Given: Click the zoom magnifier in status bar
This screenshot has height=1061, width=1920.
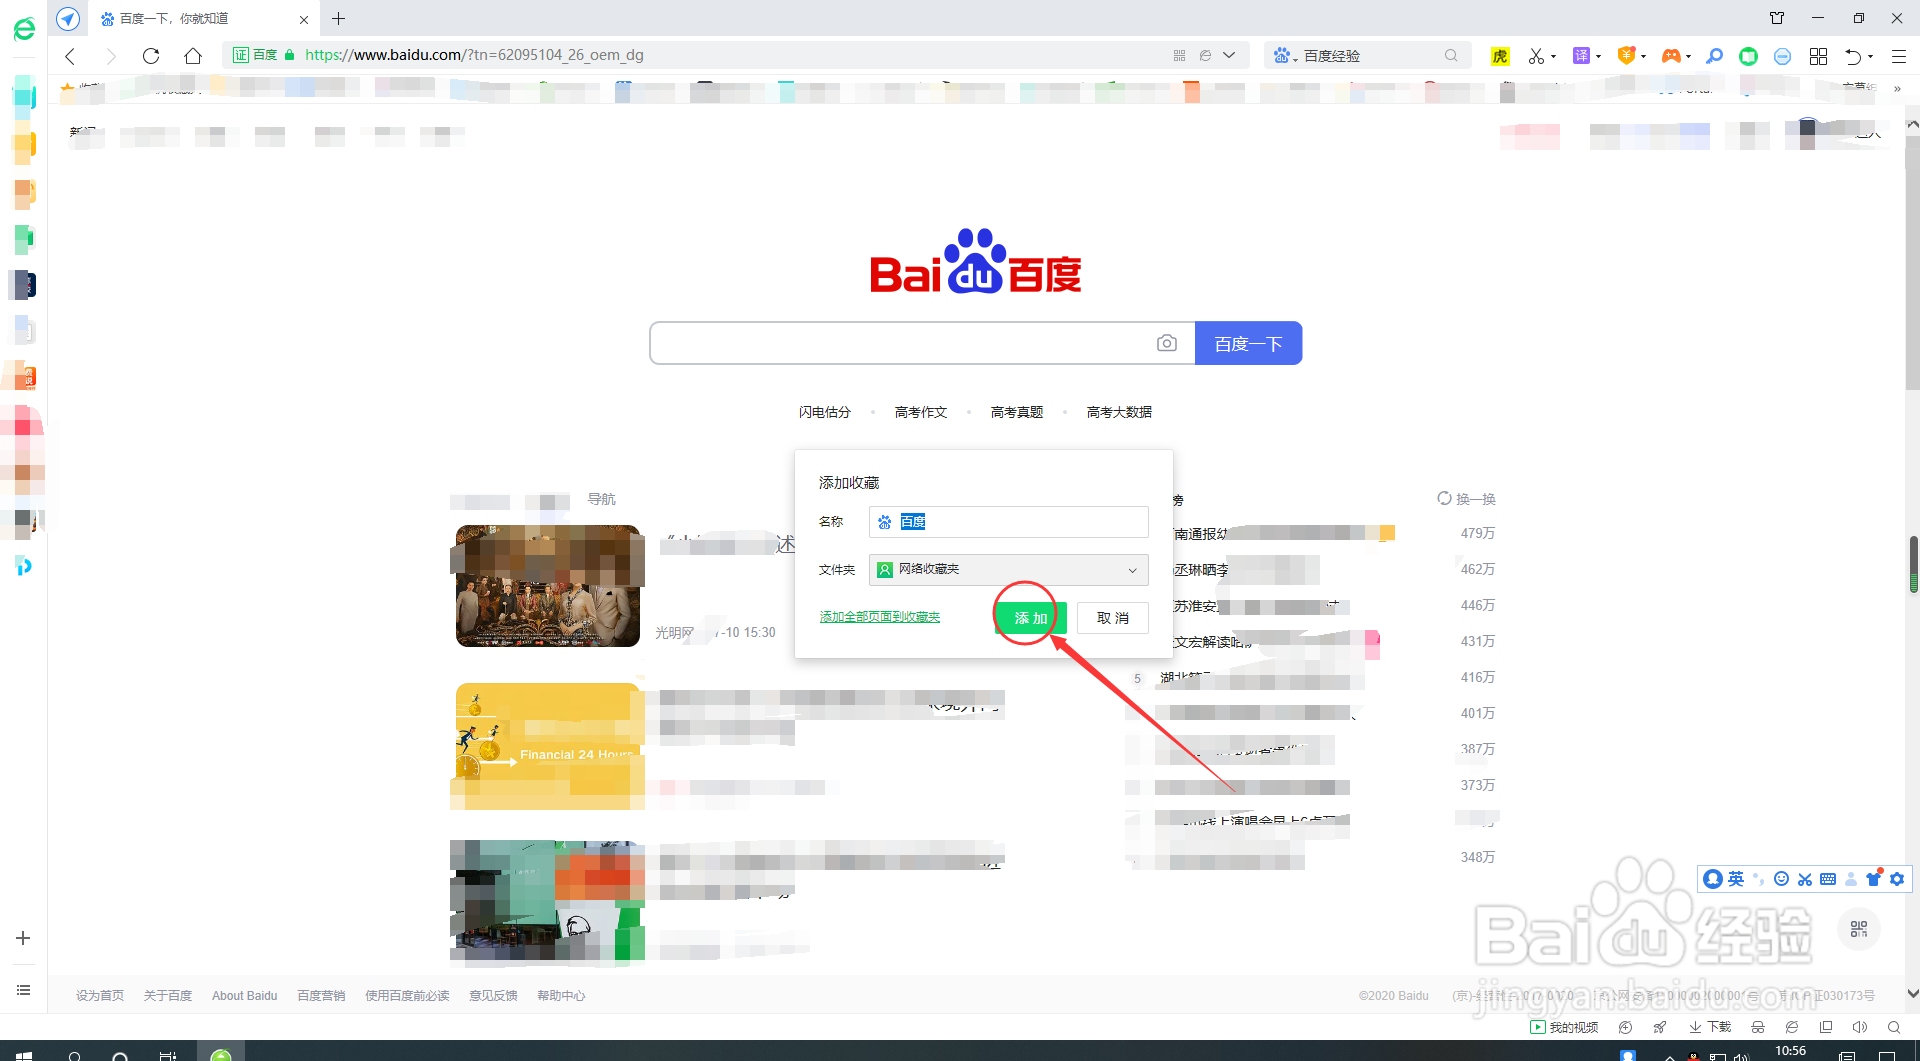Looking at the screenshot, I should (x=1894, y=1027).
